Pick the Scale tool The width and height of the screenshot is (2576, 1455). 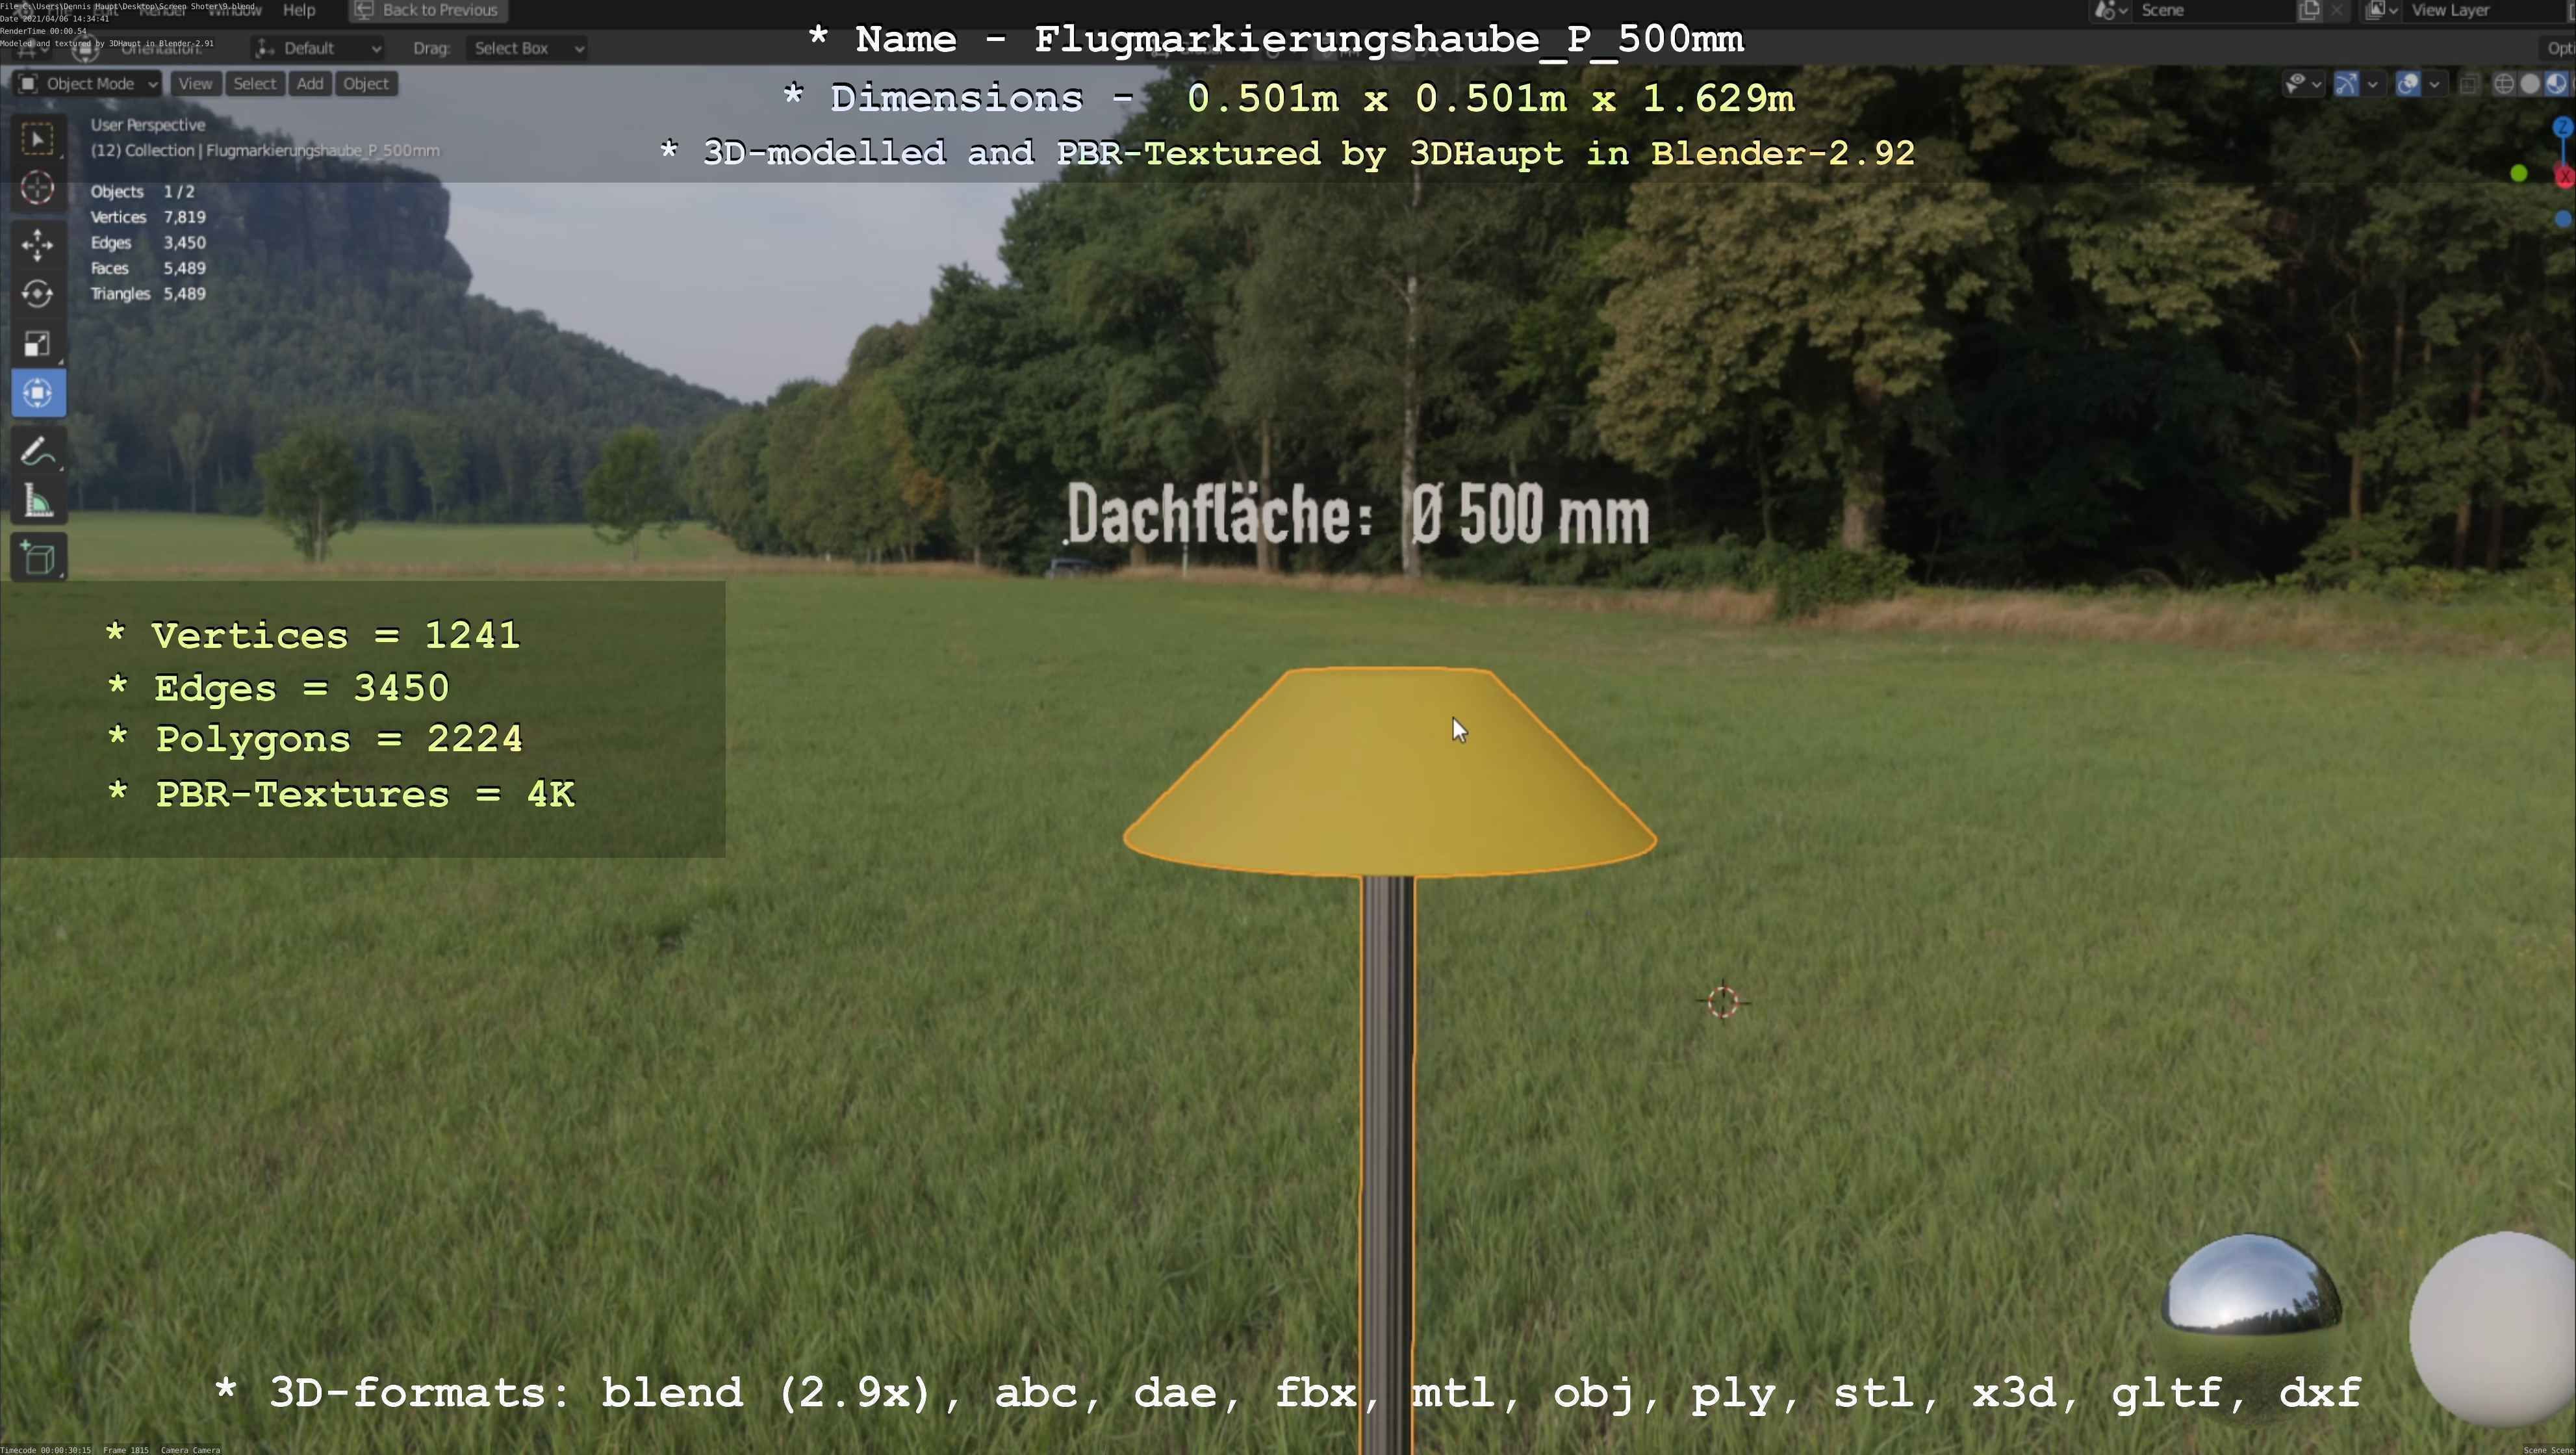[x=38, y=344]
